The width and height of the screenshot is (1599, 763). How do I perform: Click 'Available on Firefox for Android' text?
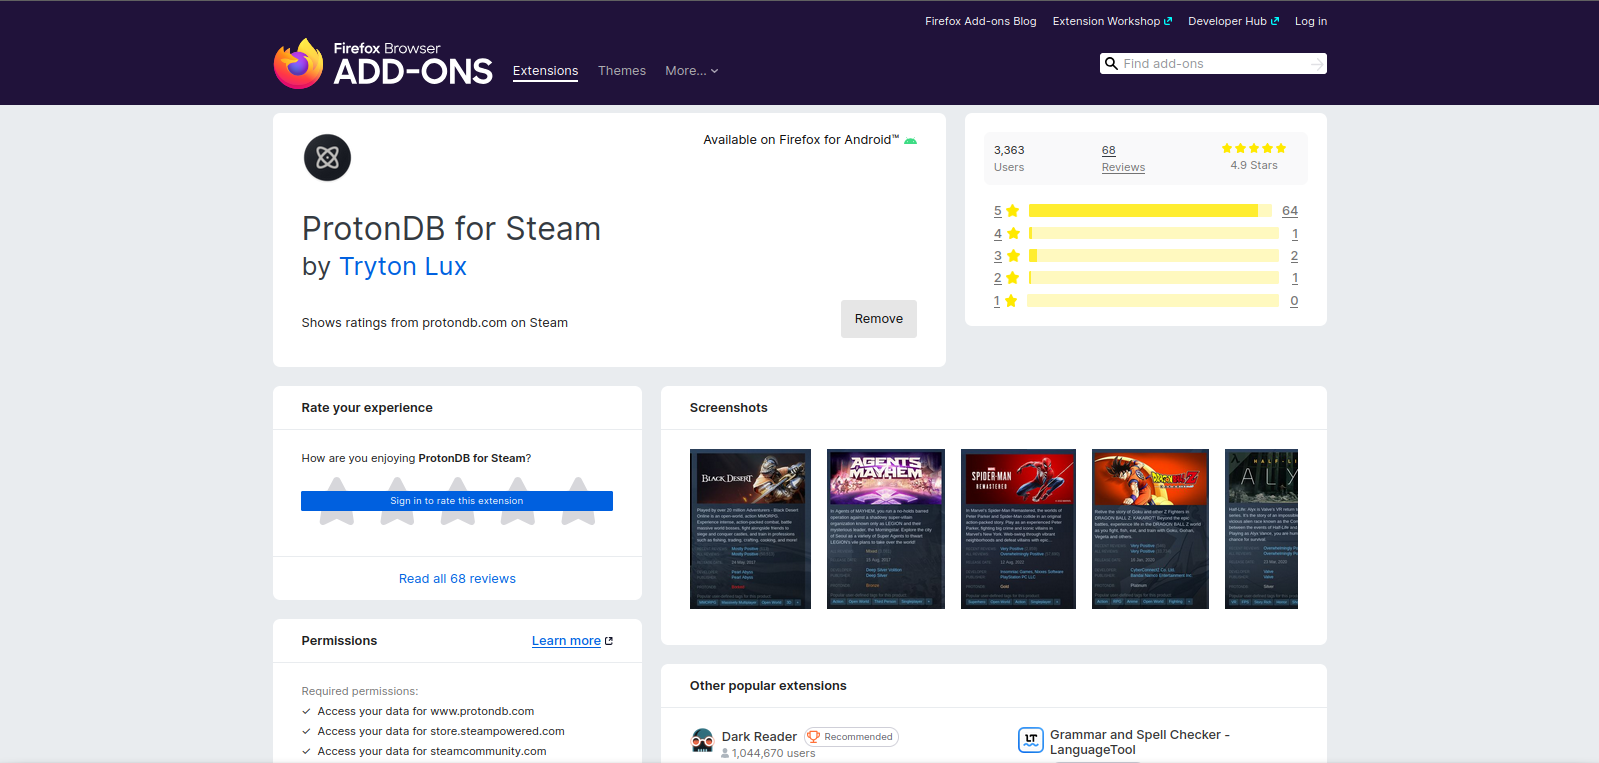tap(801, 140)
